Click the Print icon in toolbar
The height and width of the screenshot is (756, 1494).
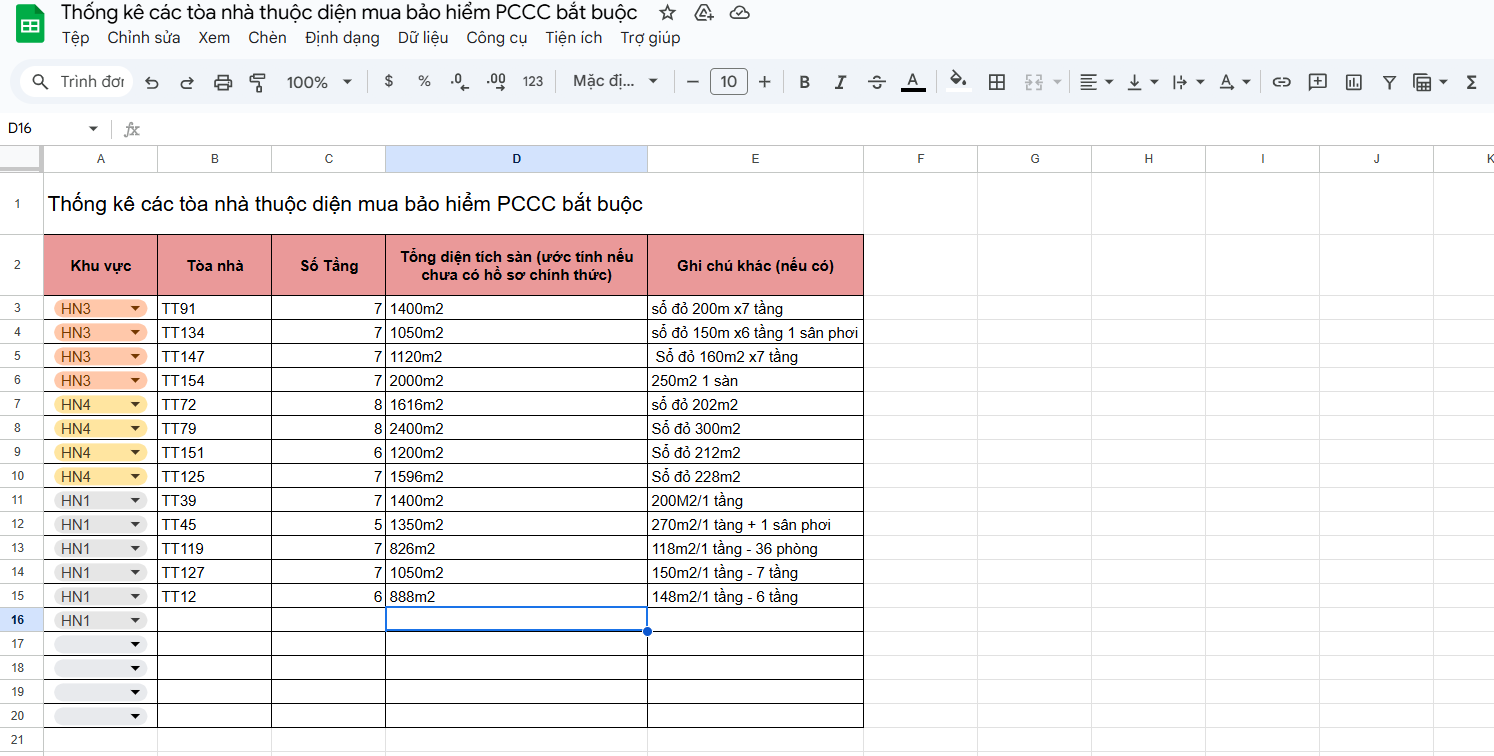(x=223, y=82)
